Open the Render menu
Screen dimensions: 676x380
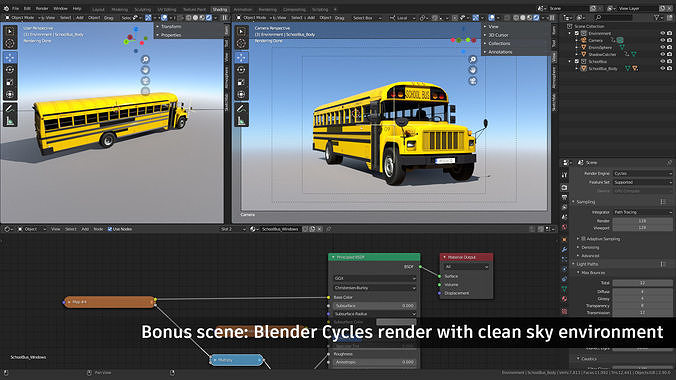[42, 8]
